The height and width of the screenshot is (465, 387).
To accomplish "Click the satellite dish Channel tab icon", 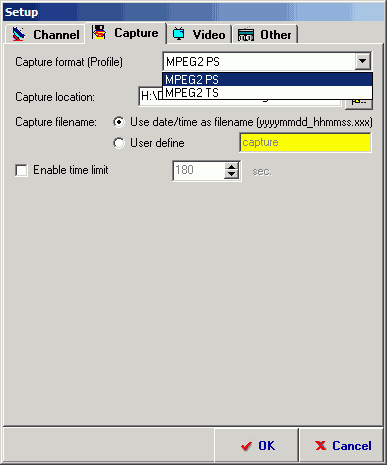I will [19, 34].
